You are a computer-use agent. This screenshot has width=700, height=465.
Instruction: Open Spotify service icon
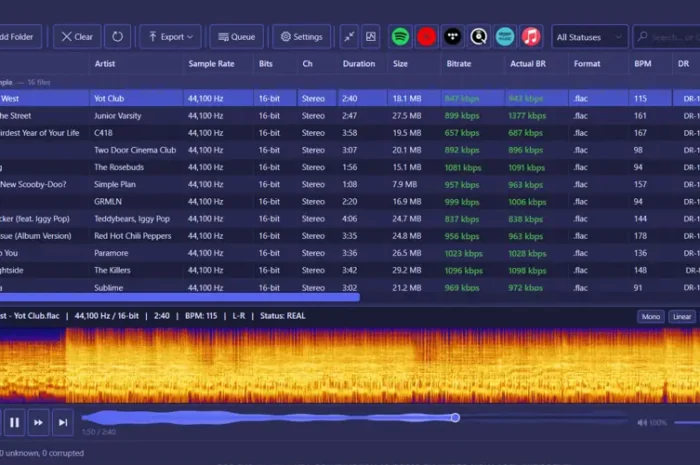point(400,37)
